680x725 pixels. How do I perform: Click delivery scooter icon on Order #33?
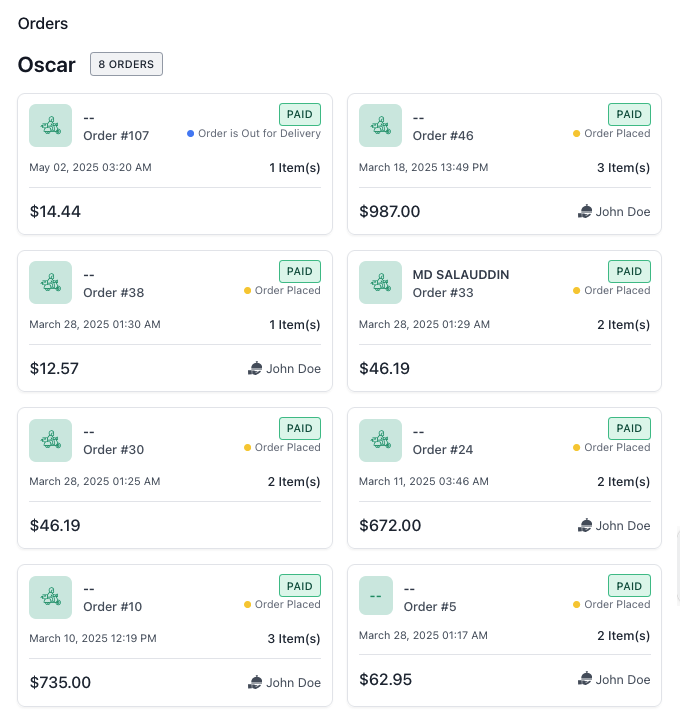click(380, 283)
